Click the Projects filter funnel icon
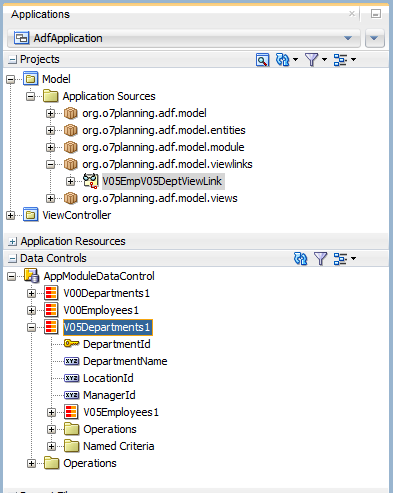The height and width of the screenshot is (493, 393). click(311, 60)
